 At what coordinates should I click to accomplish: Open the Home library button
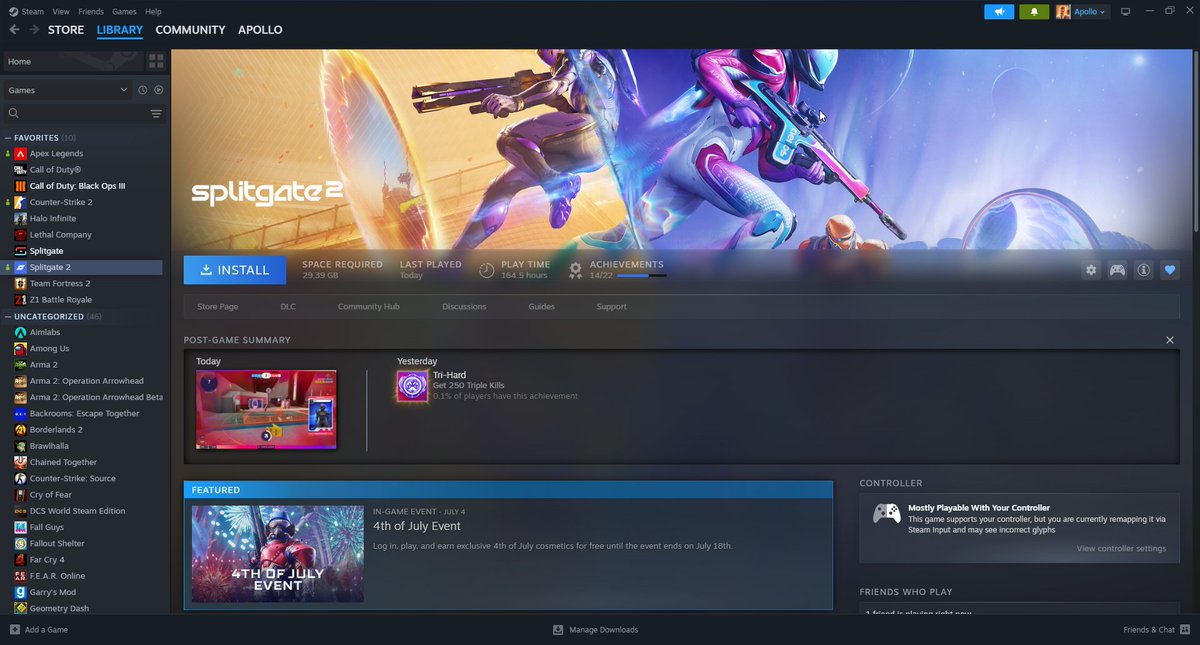pyautogui.click(x=72, y=61)
